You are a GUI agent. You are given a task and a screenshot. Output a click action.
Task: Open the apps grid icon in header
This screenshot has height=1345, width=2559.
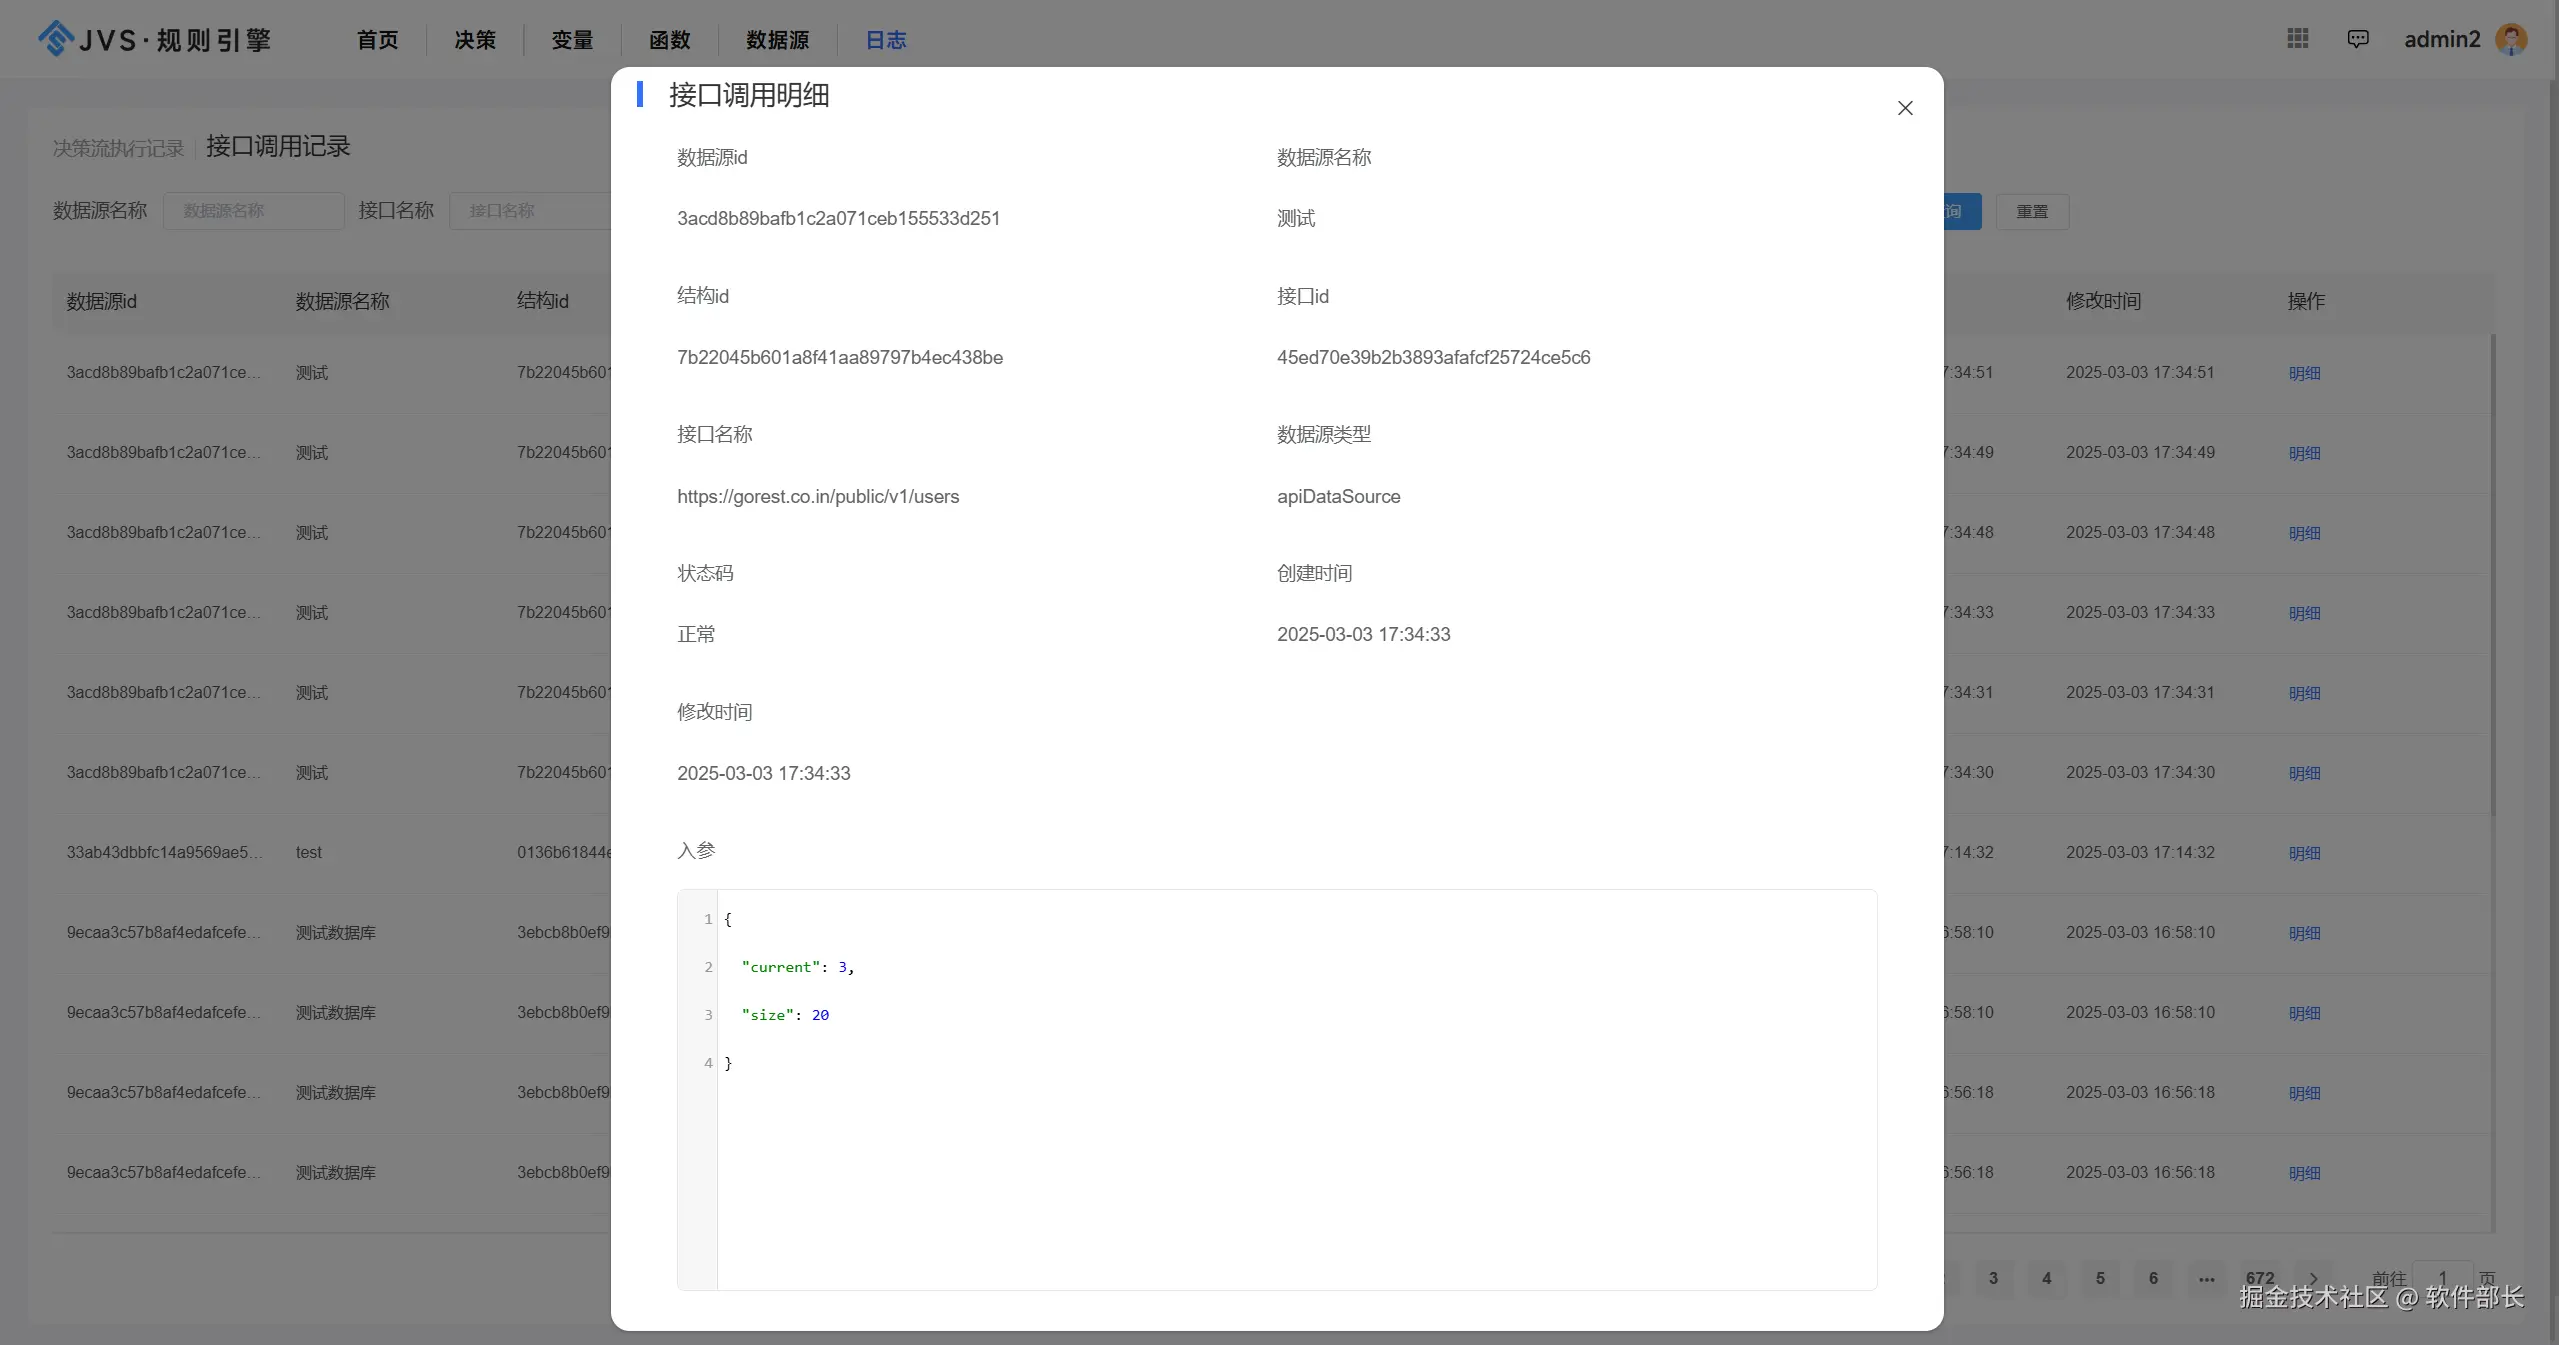point(2297,39)
